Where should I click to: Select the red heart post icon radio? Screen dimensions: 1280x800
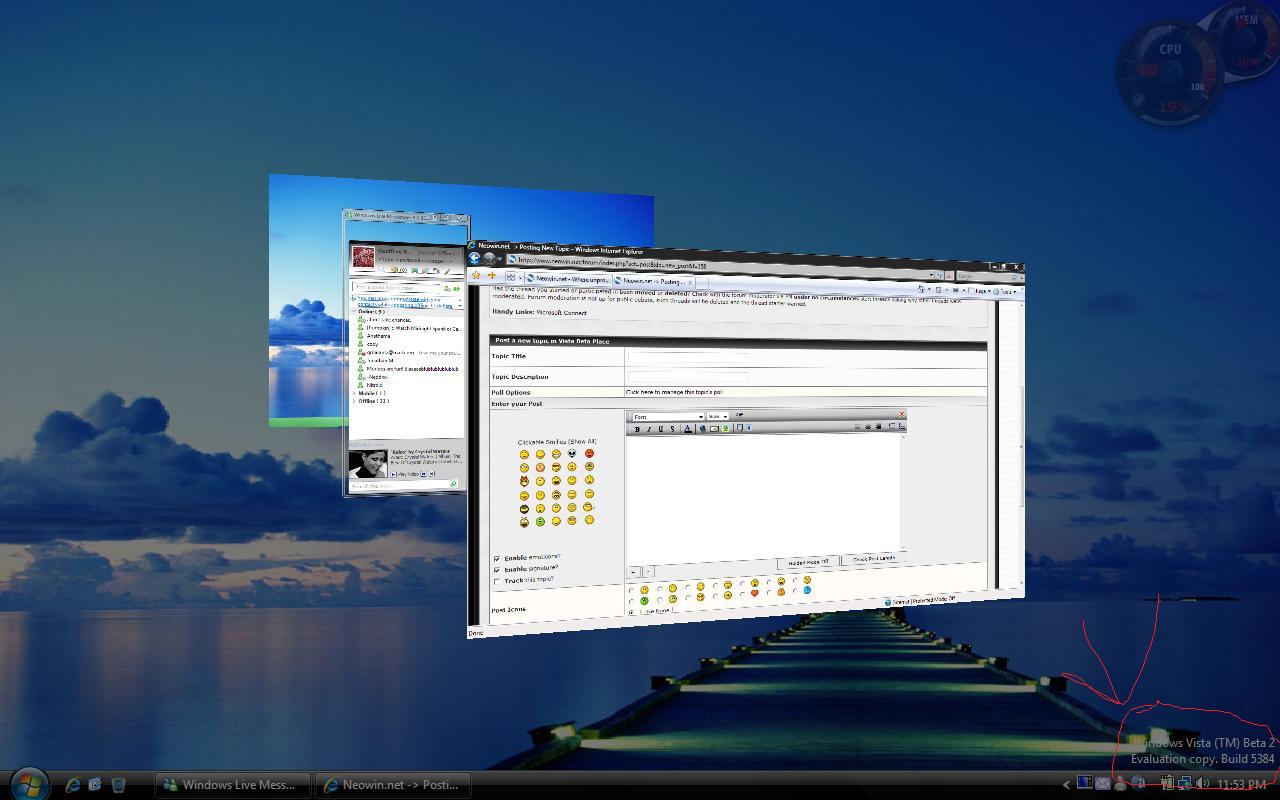click(x=754, y=594)
